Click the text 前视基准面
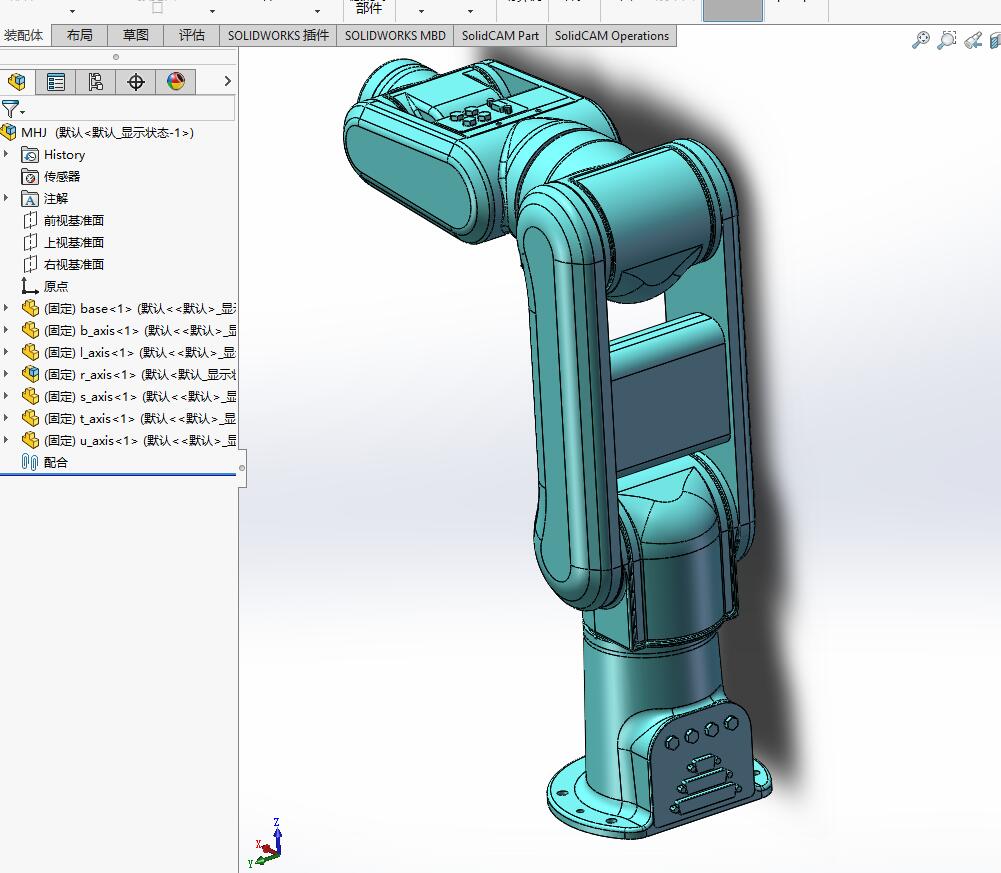Image resolution: width=1001 pixels, height=873 pixels. coord(74,220)
